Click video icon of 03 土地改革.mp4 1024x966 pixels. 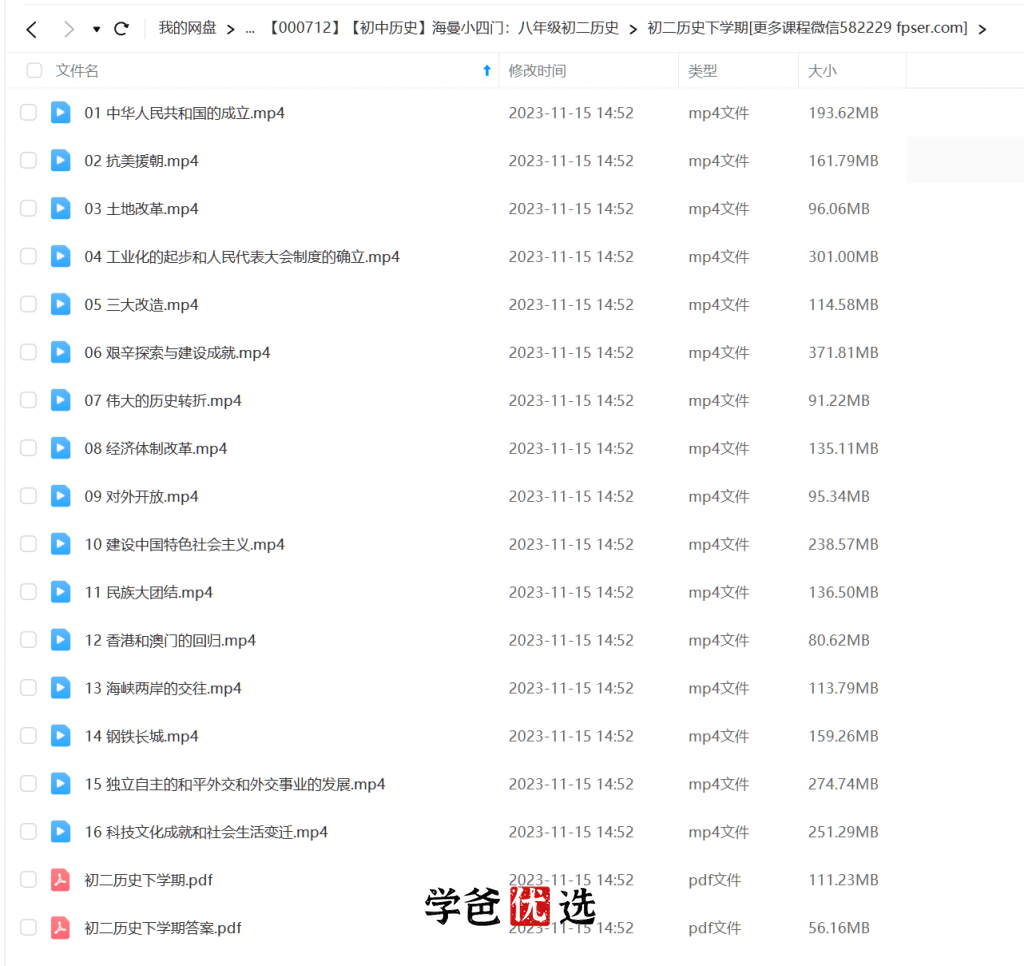pos(61,208)
